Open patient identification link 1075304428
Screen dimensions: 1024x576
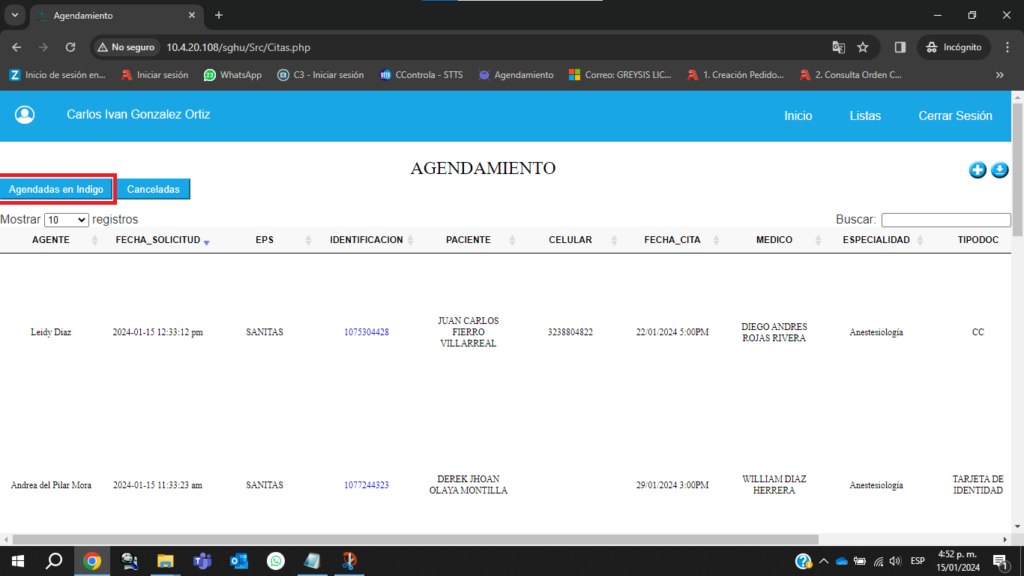click(x=366, y=332)
